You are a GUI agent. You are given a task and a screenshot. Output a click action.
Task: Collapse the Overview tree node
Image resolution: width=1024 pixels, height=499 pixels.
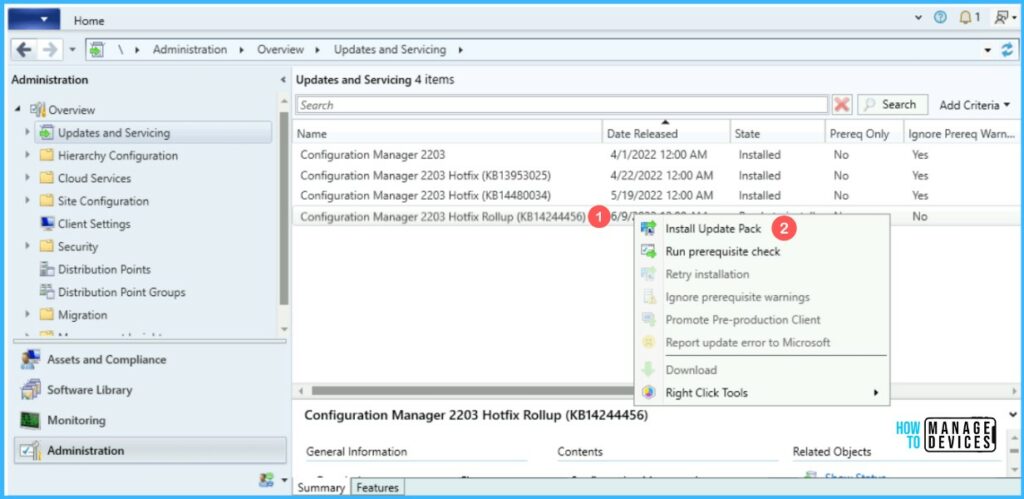point(18,110)
